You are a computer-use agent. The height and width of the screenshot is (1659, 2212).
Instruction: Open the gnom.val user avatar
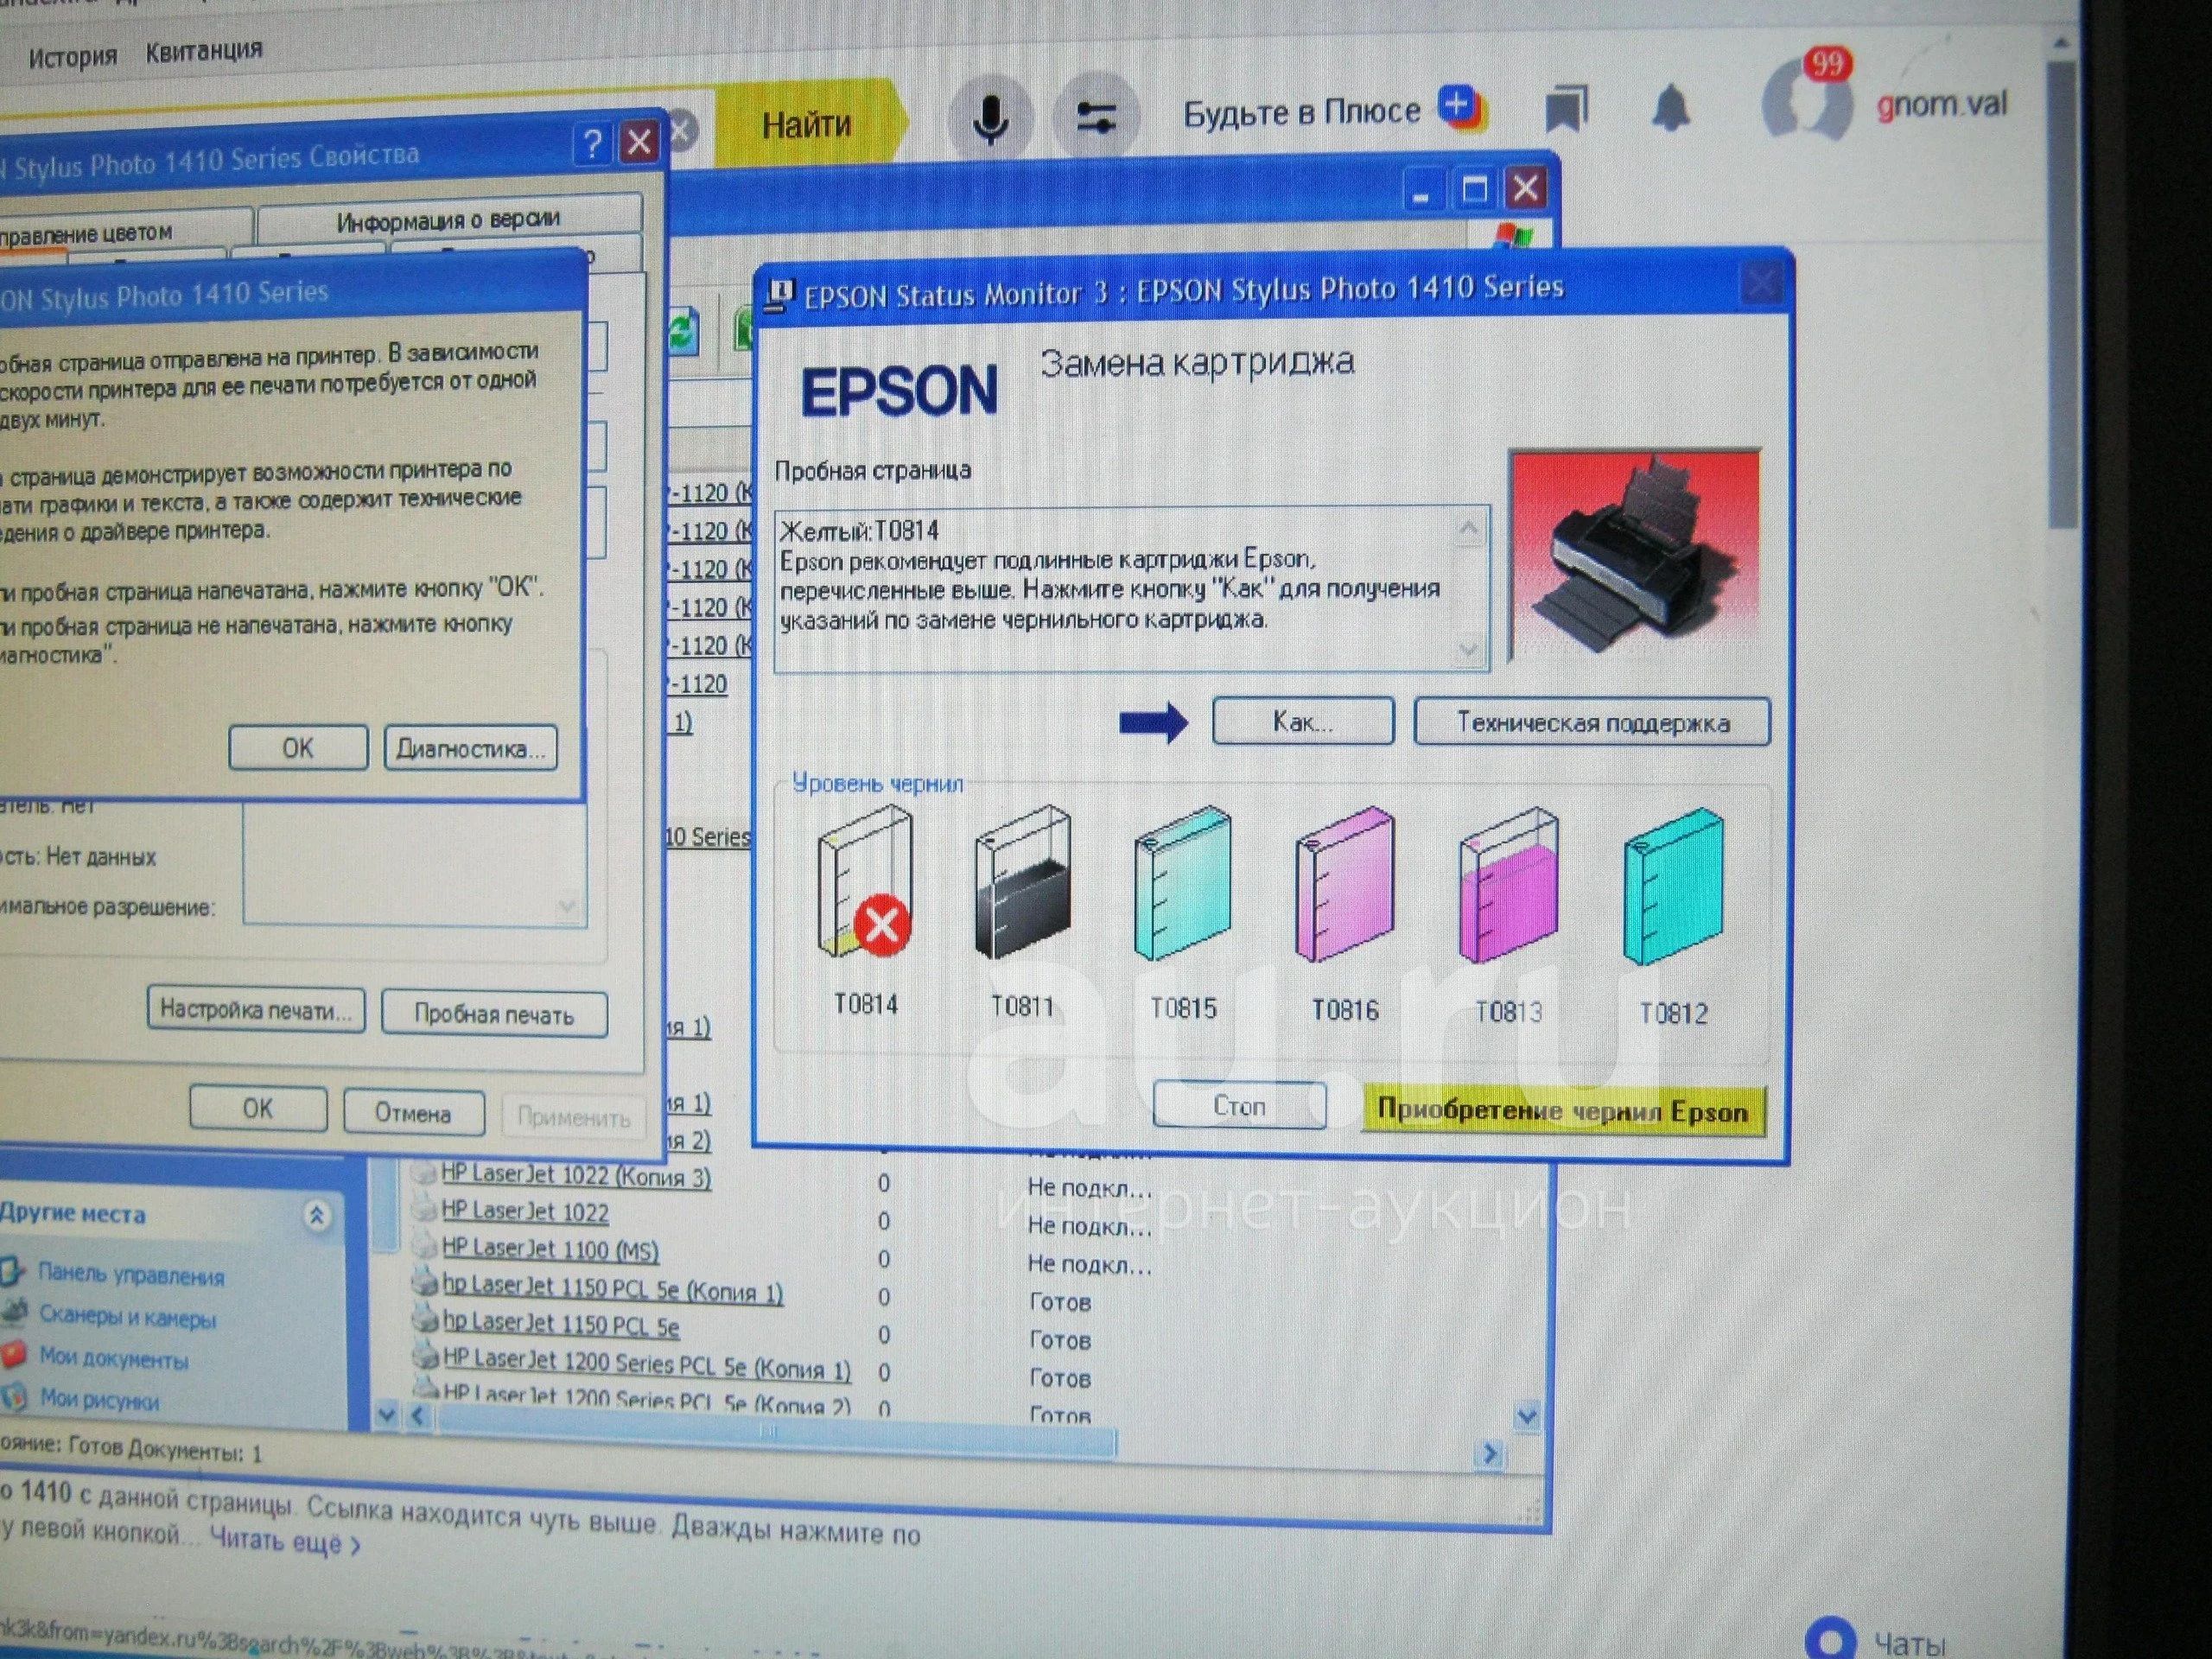[1806, 102]
